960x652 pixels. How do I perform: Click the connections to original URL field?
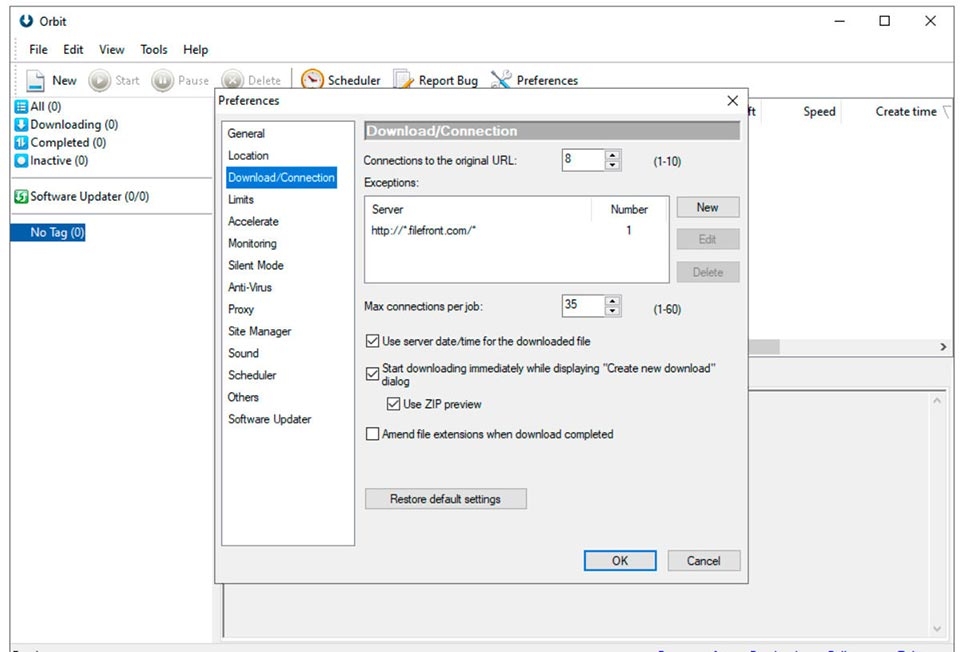pyautogui.click(x=583, y=160)
